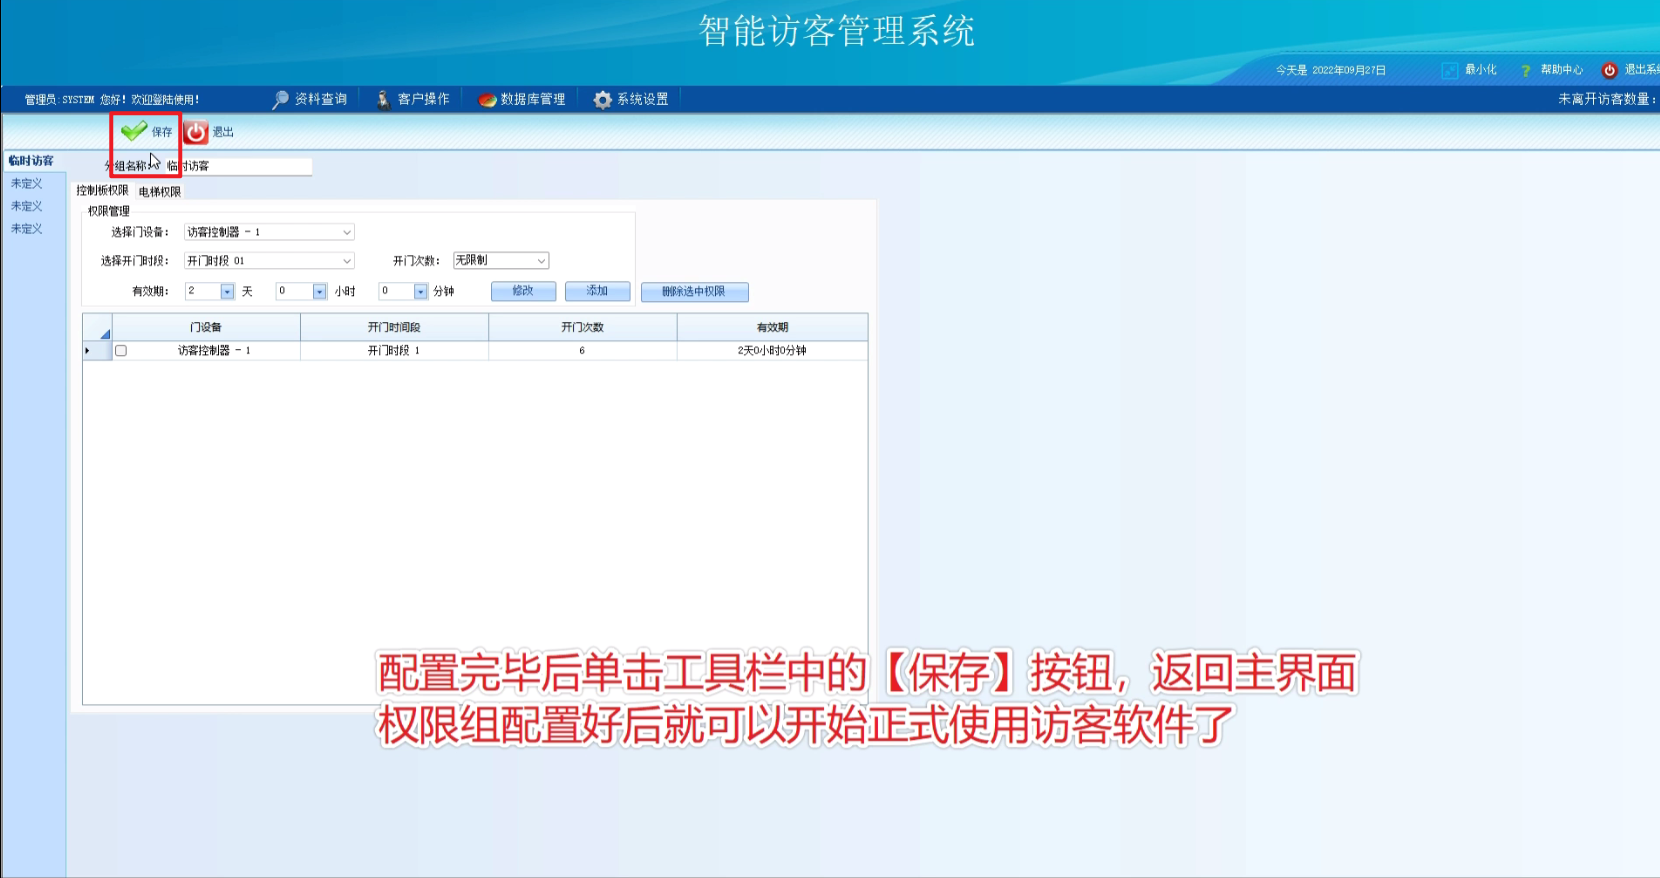Open the 选择开门时段 dropdown
Screen dimensions: 1660x878
tap(346, 261)
